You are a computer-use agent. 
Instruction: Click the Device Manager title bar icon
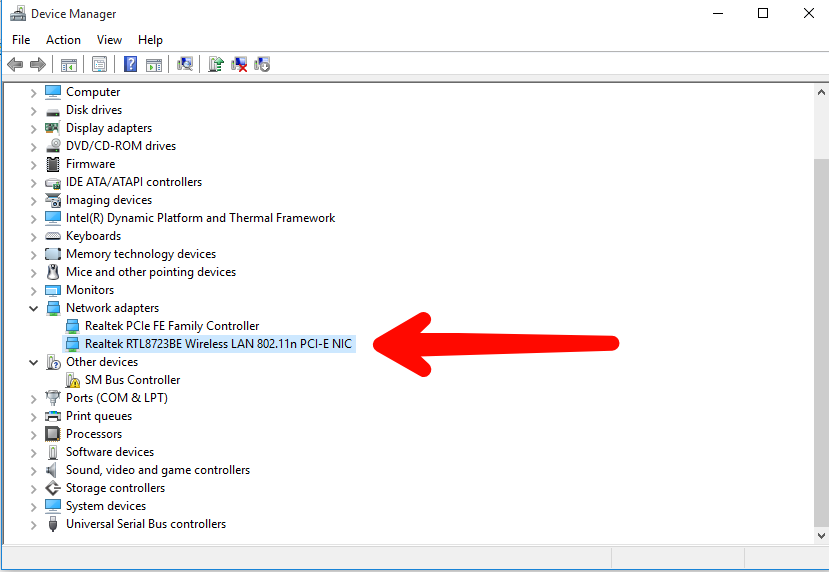(18, 14)
